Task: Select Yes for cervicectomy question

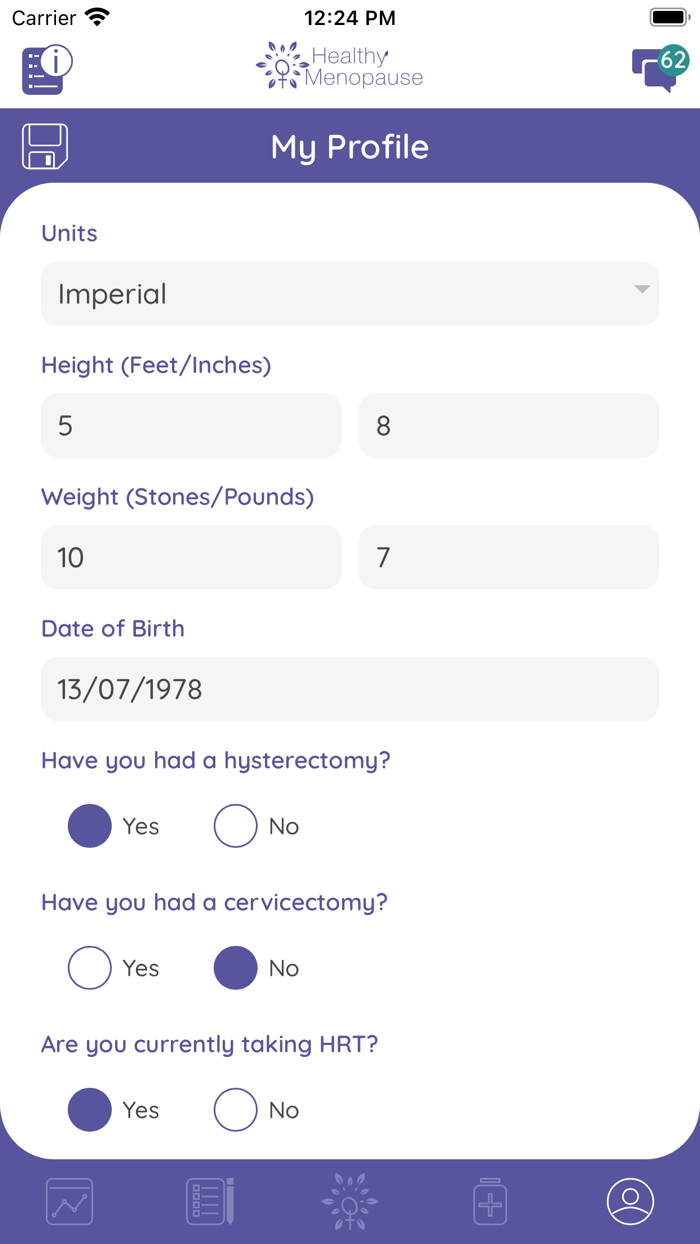Action: 90,968
